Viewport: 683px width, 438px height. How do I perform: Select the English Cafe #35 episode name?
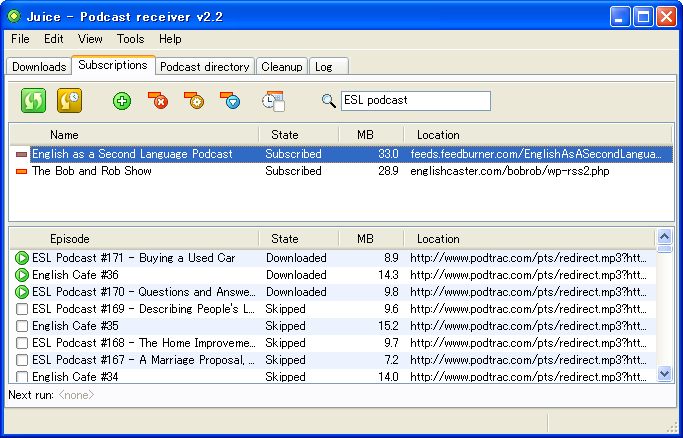pos(75,326)
